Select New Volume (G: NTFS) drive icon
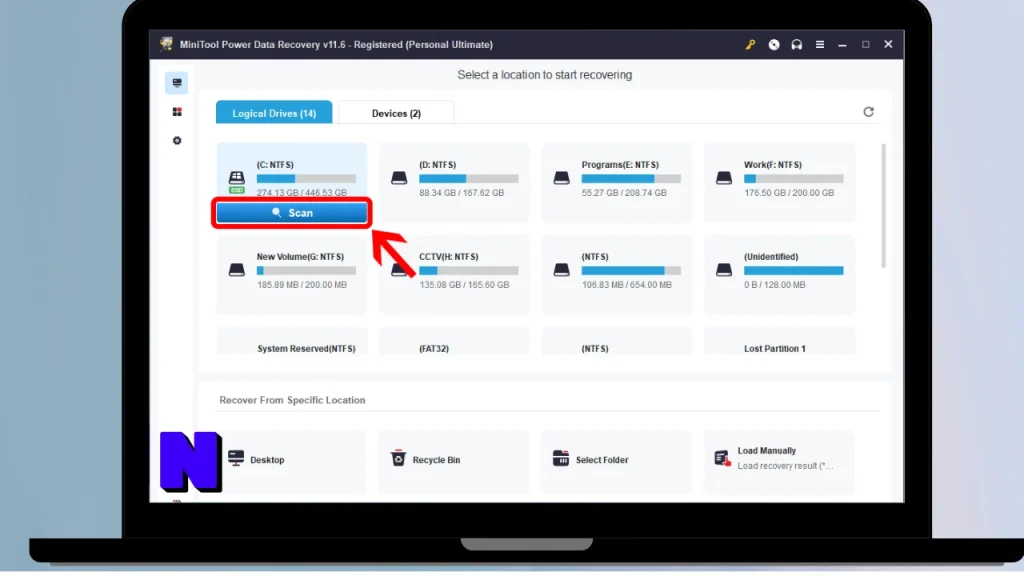 point(236,270)
